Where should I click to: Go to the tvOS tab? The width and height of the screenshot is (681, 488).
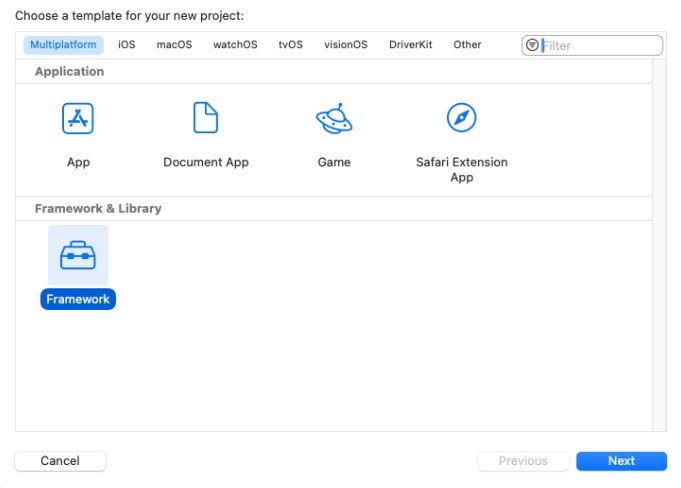(290, 45)
